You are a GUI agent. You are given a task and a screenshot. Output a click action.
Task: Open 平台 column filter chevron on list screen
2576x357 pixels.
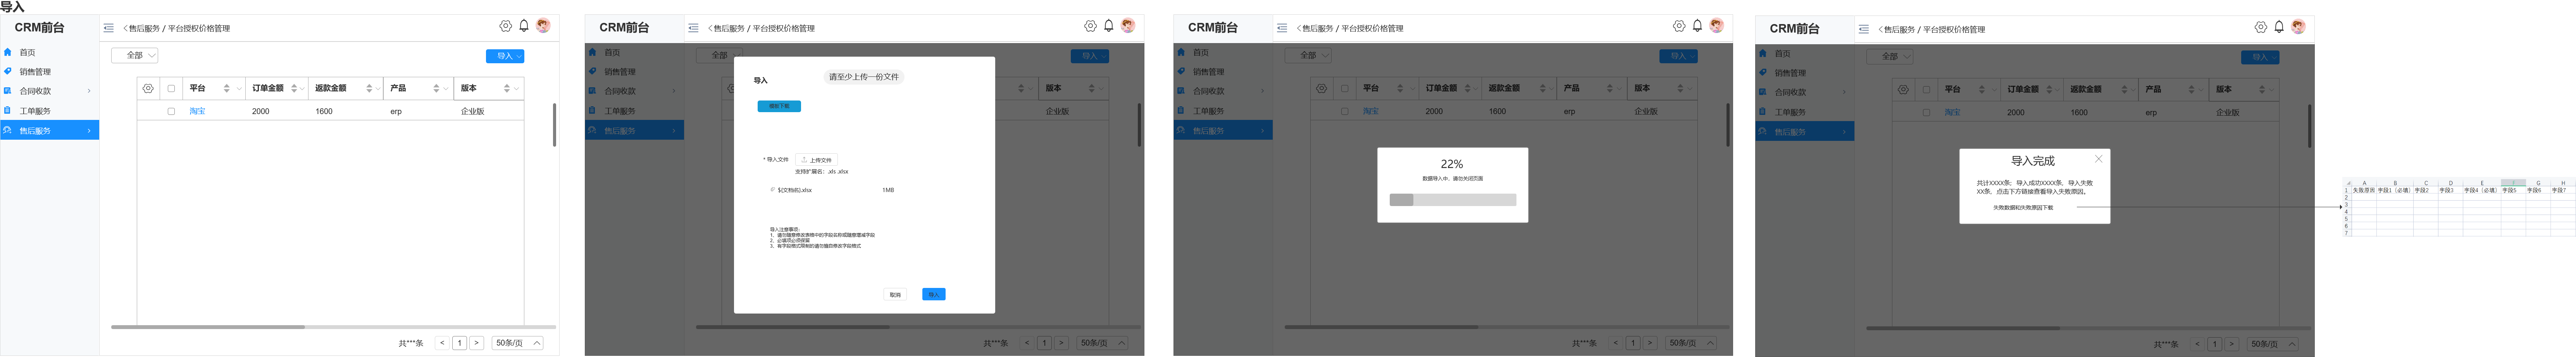coord(239,88)
